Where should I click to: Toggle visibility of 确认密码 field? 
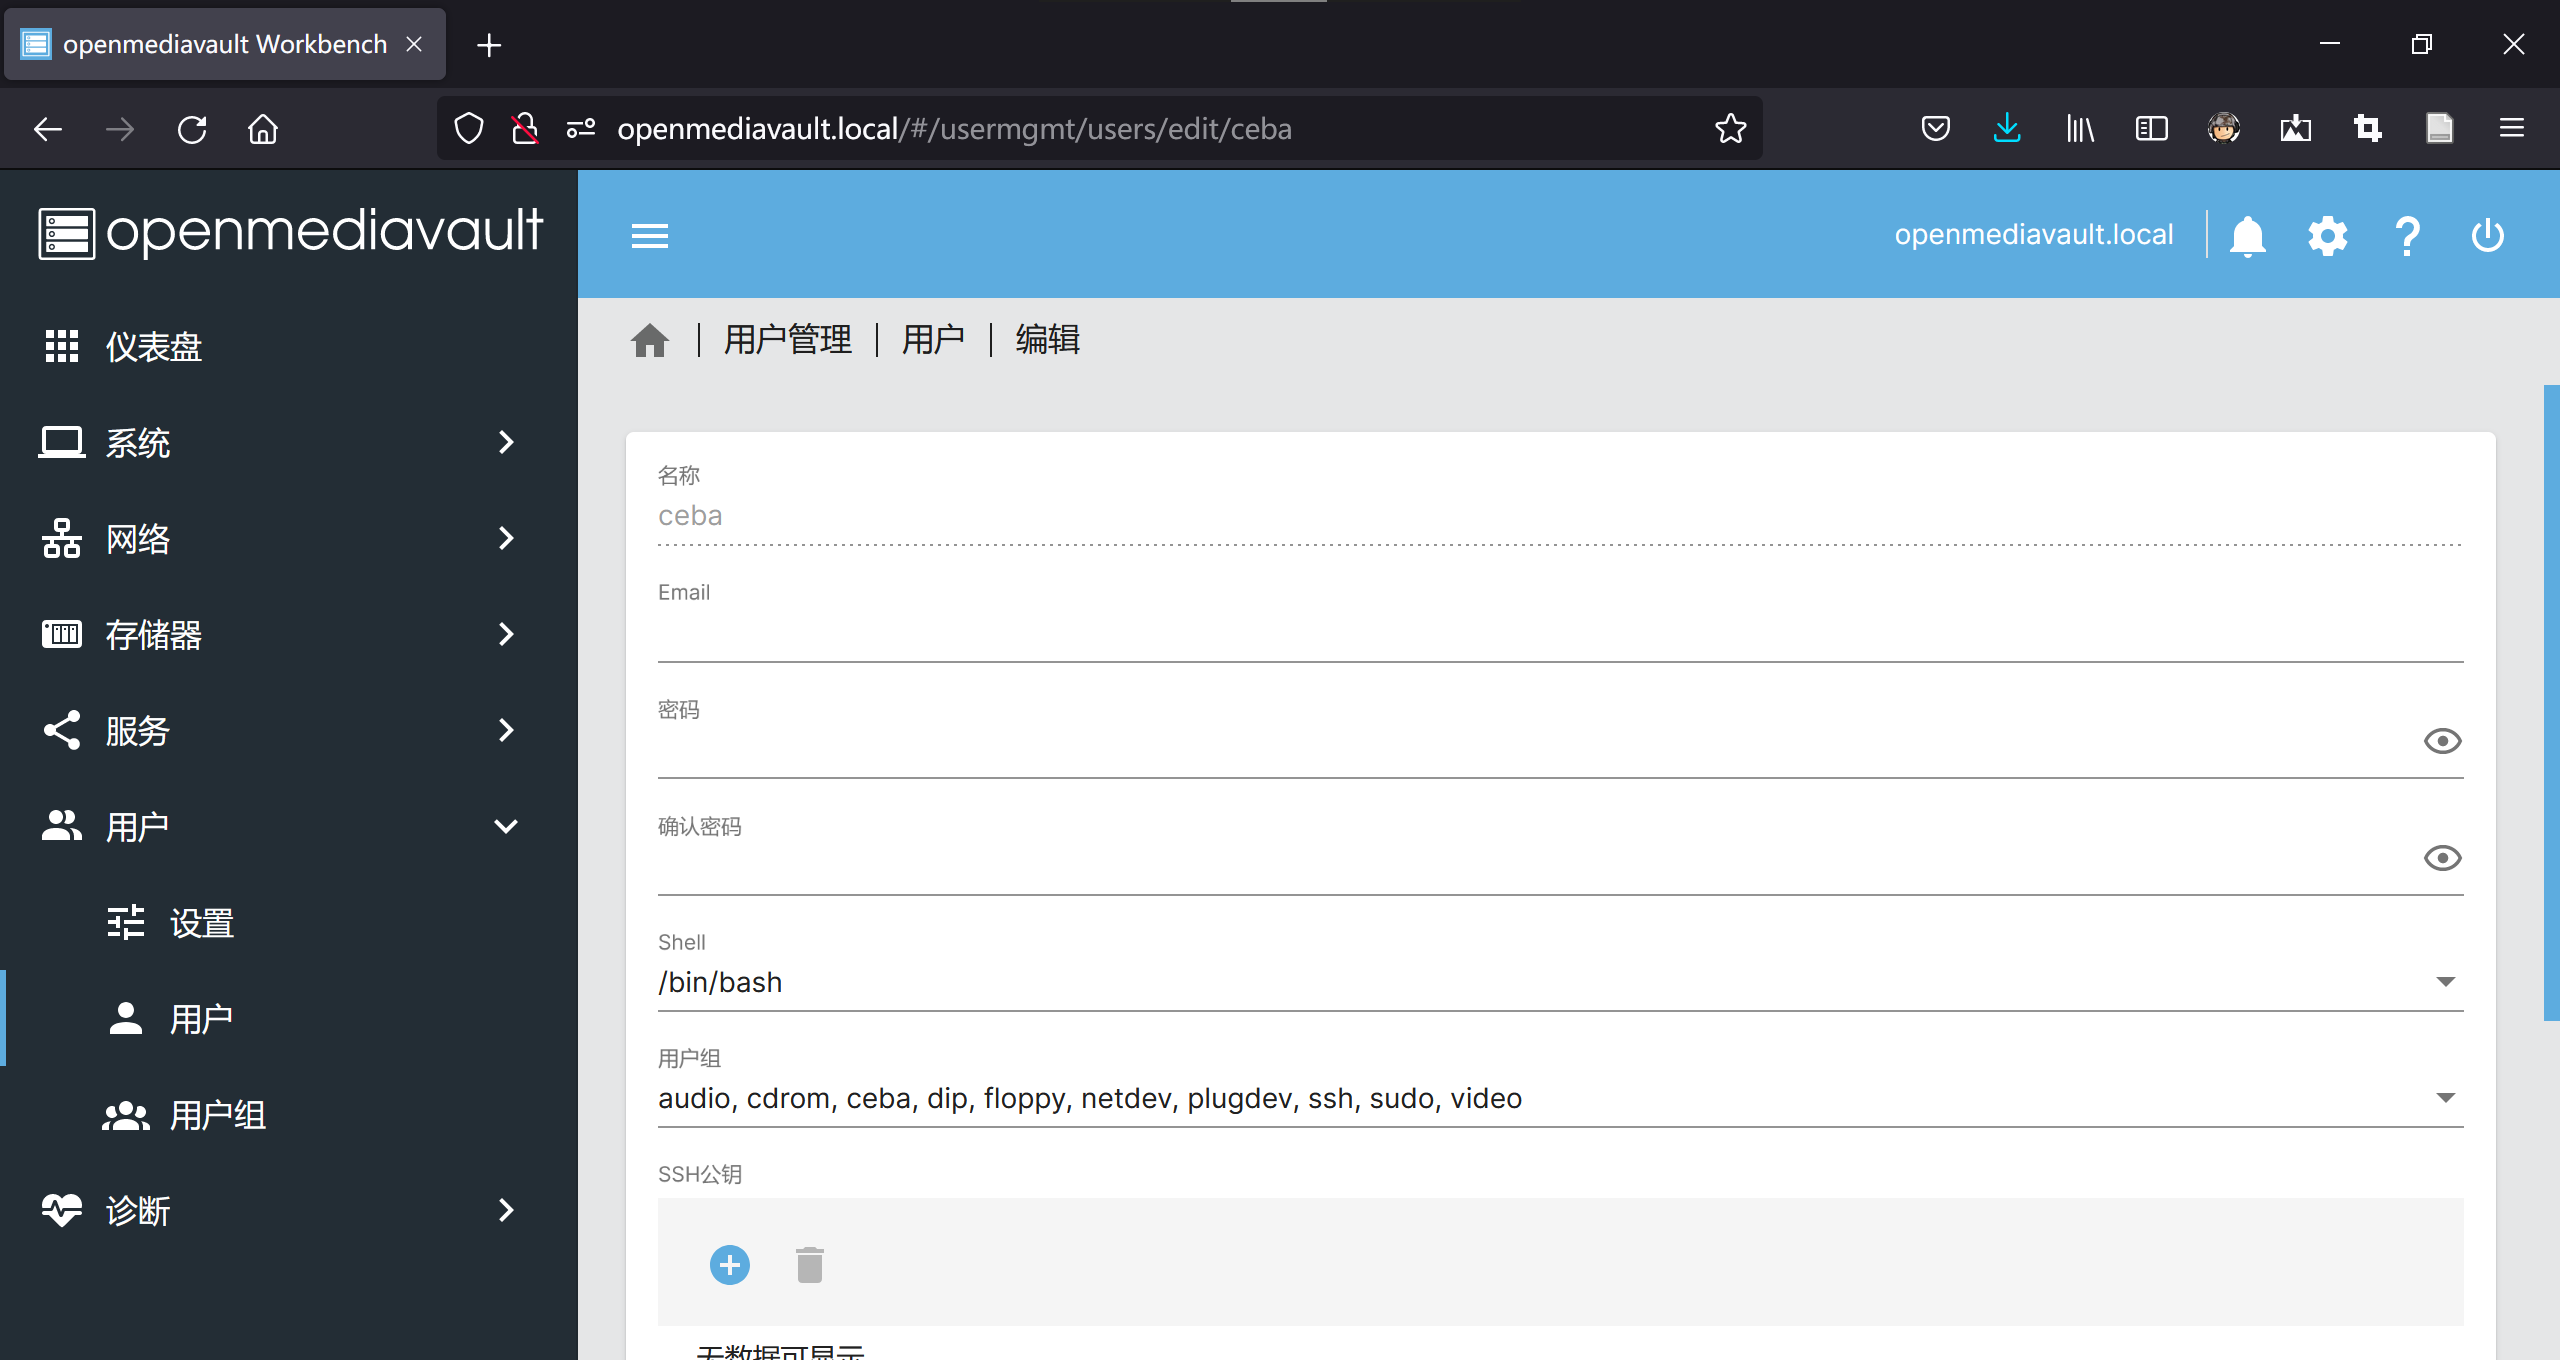click(2442, 858)
